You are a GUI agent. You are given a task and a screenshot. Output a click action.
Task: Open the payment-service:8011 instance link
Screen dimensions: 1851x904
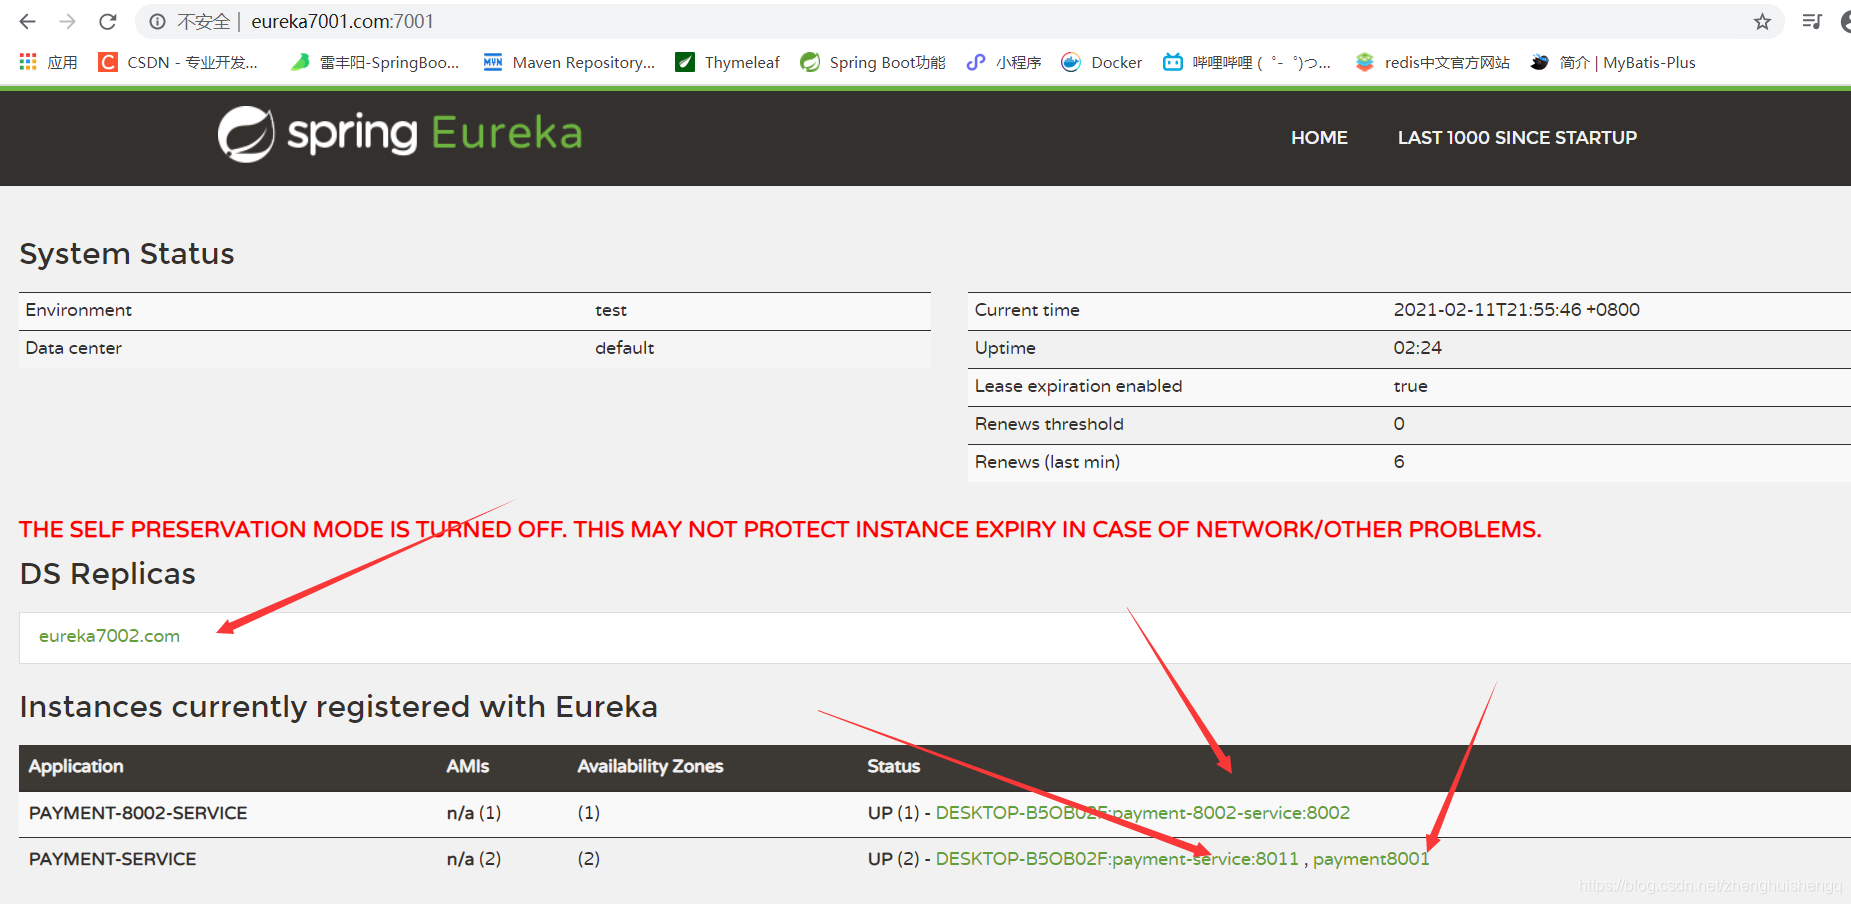pos(1117,859)
